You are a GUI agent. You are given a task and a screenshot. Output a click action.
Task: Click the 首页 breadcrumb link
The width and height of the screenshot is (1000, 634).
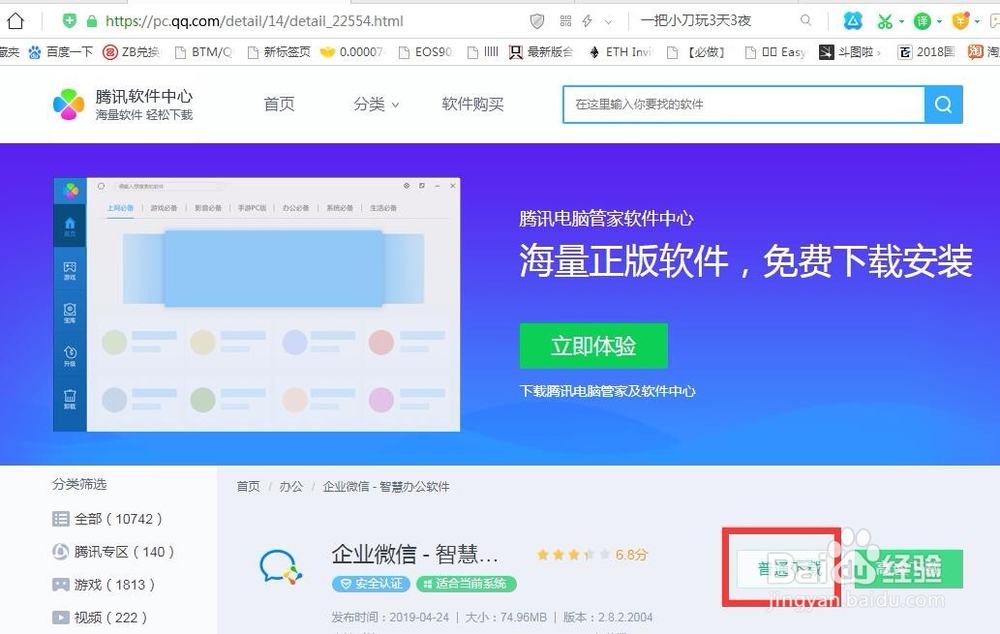tap(248, 487)
